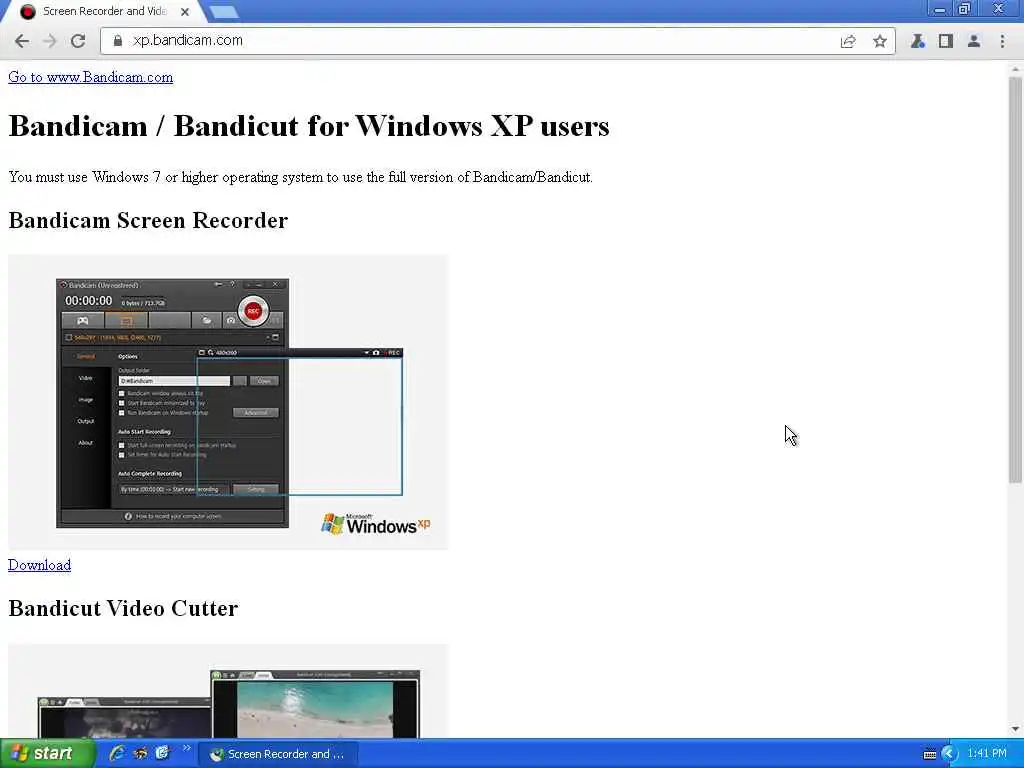Open a new browser tab
1024x768 pixels.
(224, 12)
